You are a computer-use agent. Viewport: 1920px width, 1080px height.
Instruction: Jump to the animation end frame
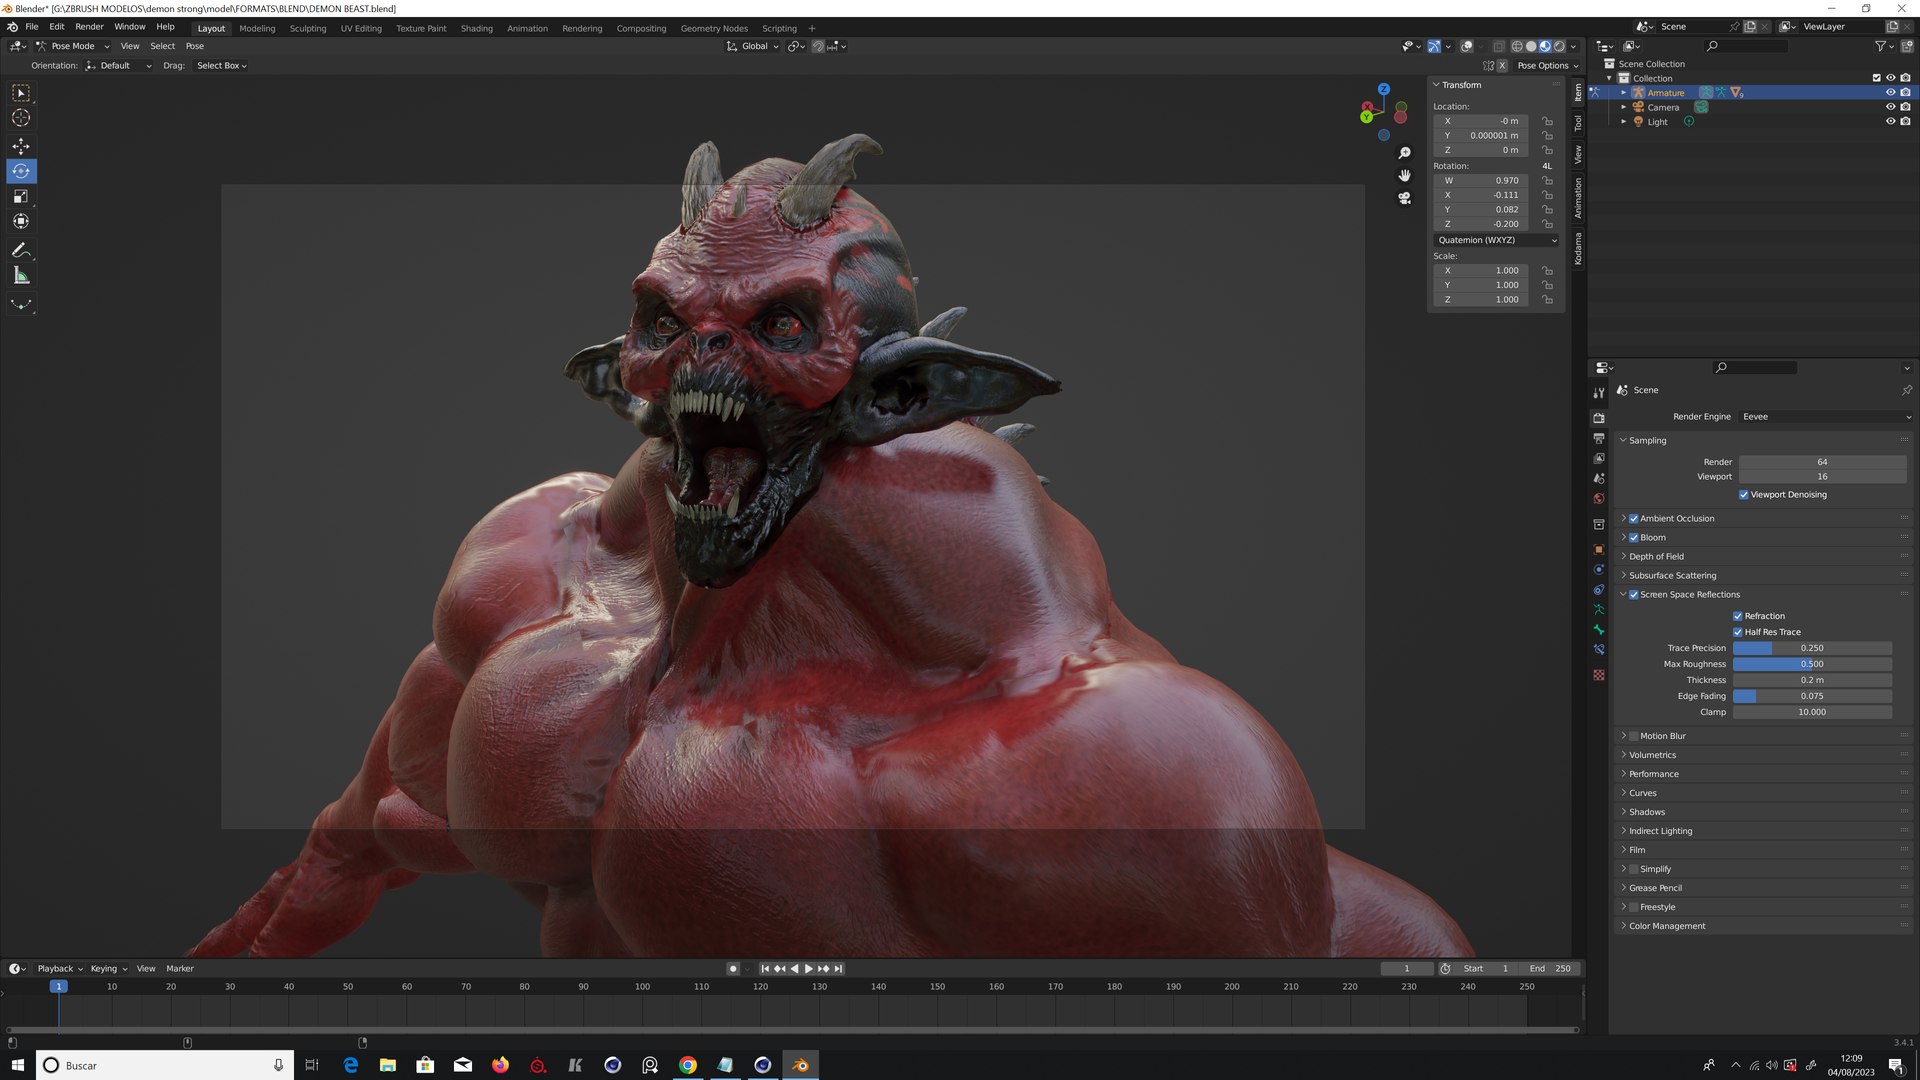point(838,968)
